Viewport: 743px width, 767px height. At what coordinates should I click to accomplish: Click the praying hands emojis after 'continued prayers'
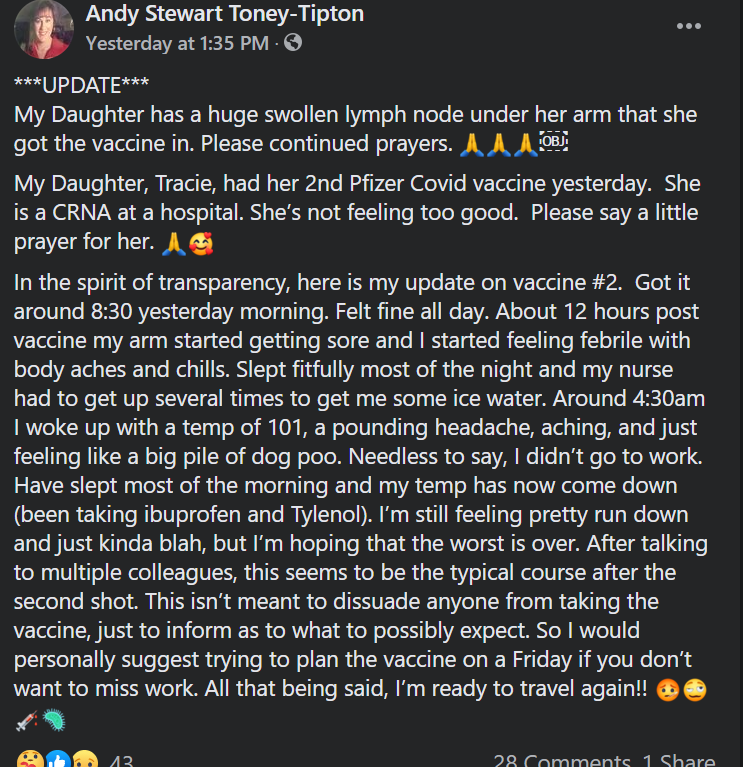click(497, 144)
